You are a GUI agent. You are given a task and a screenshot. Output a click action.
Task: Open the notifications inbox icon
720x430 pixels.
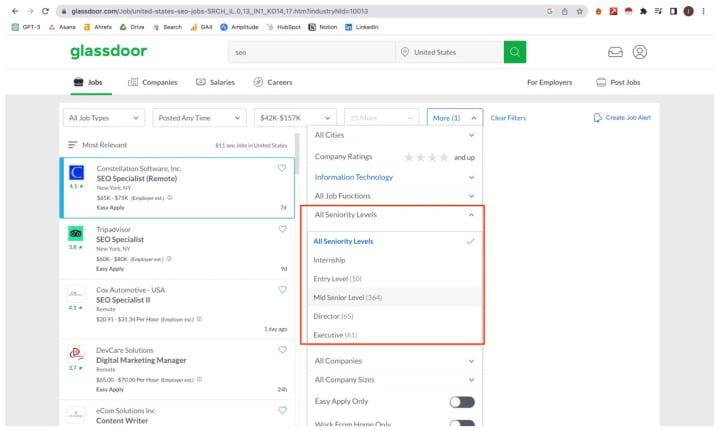(x=615, y=52)
